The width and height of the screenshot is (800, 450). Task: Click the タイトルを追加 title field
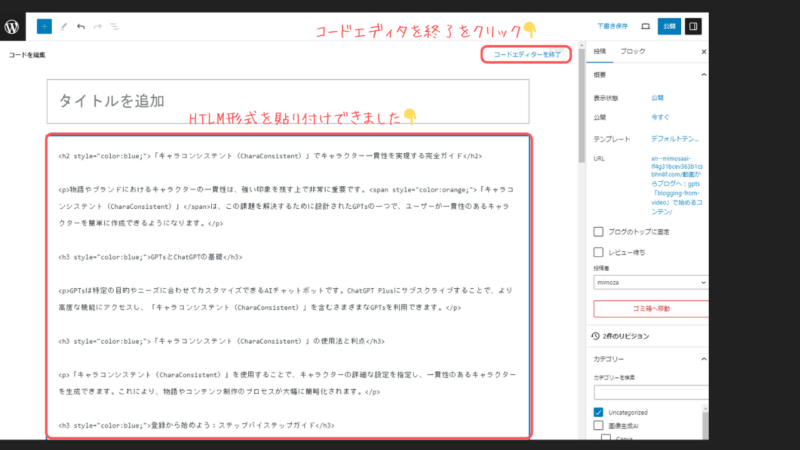[x=288, y=101]
